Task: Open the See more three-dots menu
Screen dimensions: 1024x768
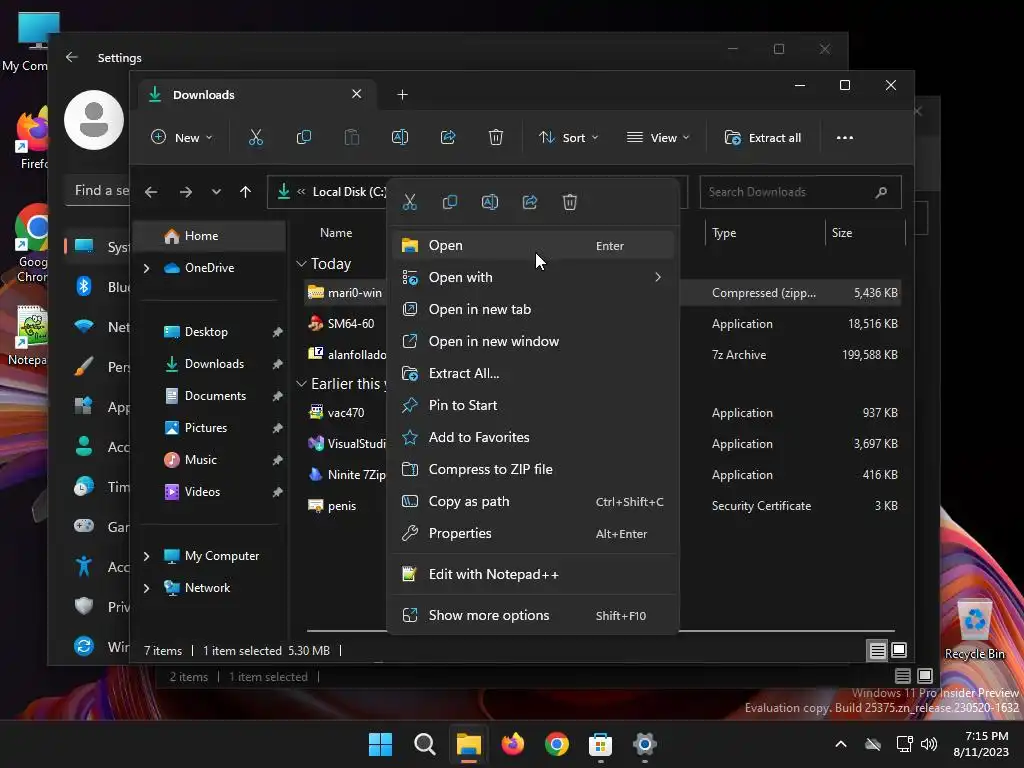Action: tap(844, 138)
